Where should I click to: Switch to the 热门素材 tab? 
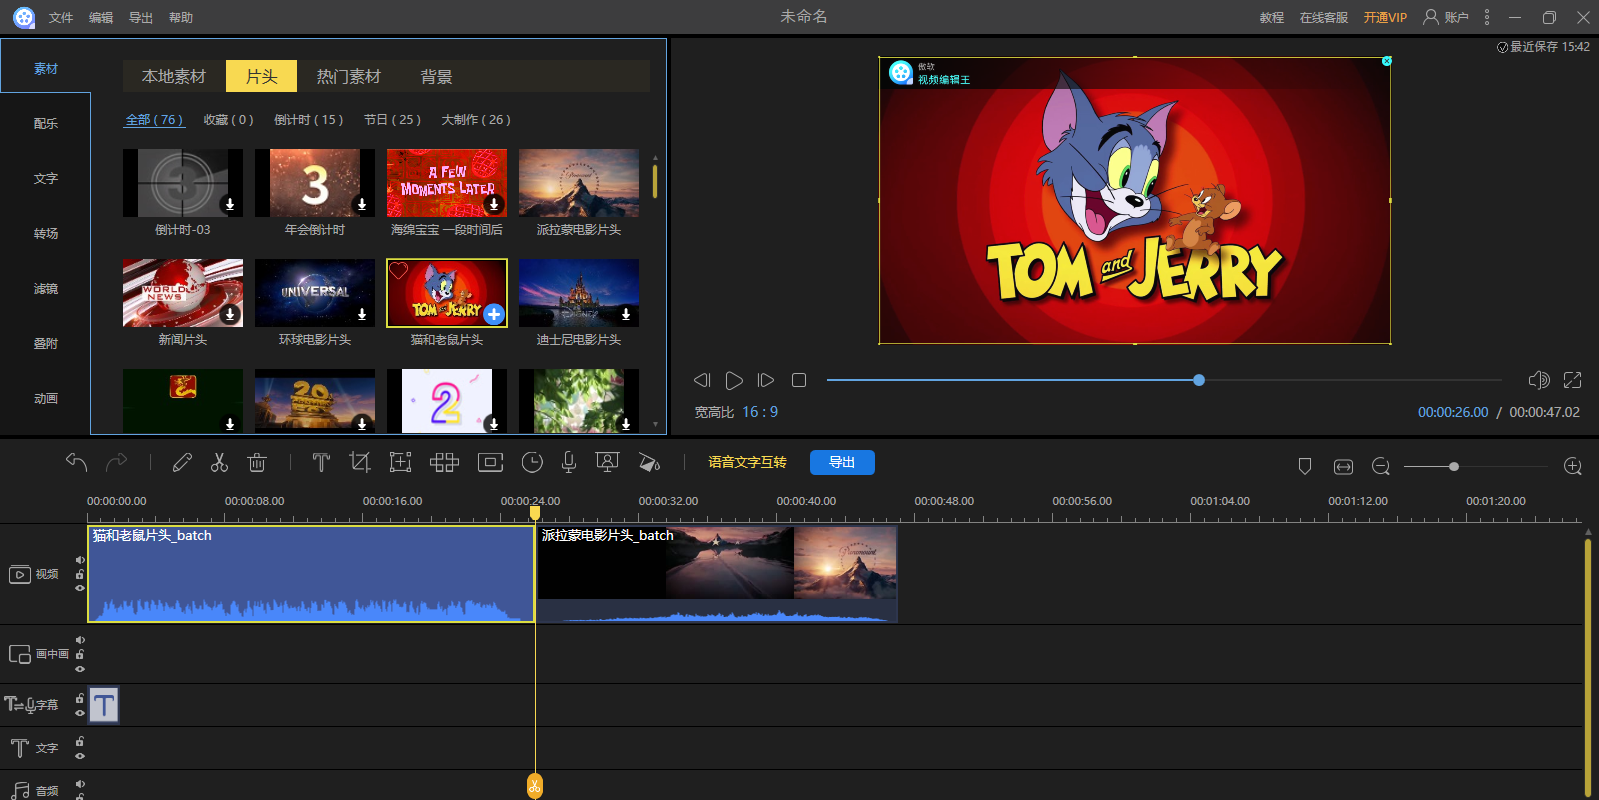(348, 77)
